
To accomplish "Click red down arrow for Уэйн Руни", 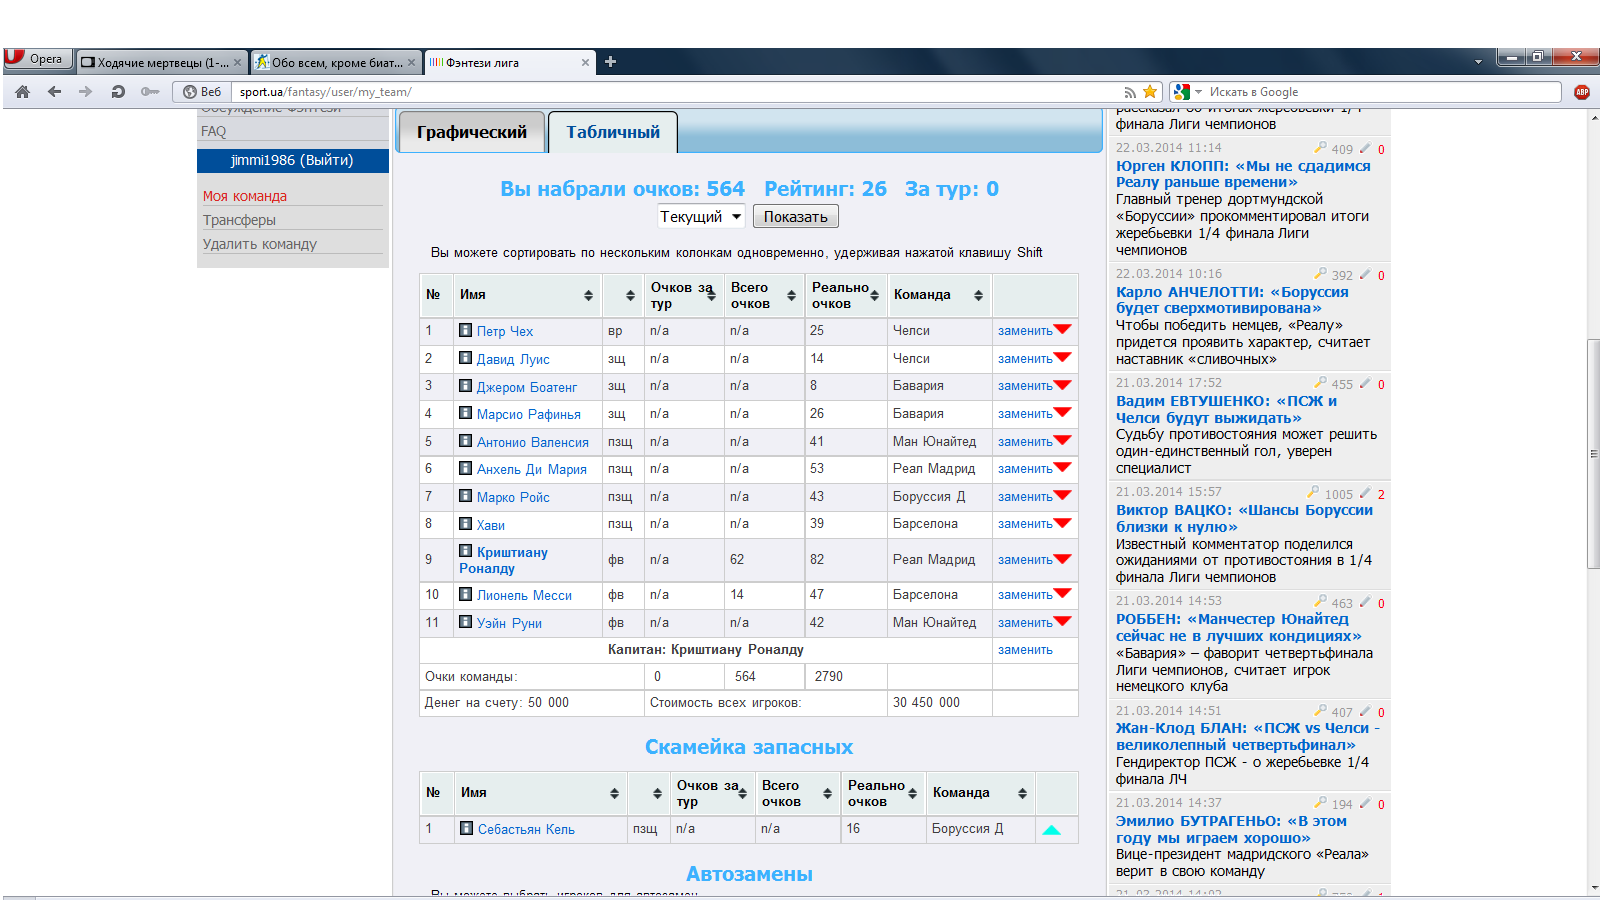I will tap(1063, 622).
